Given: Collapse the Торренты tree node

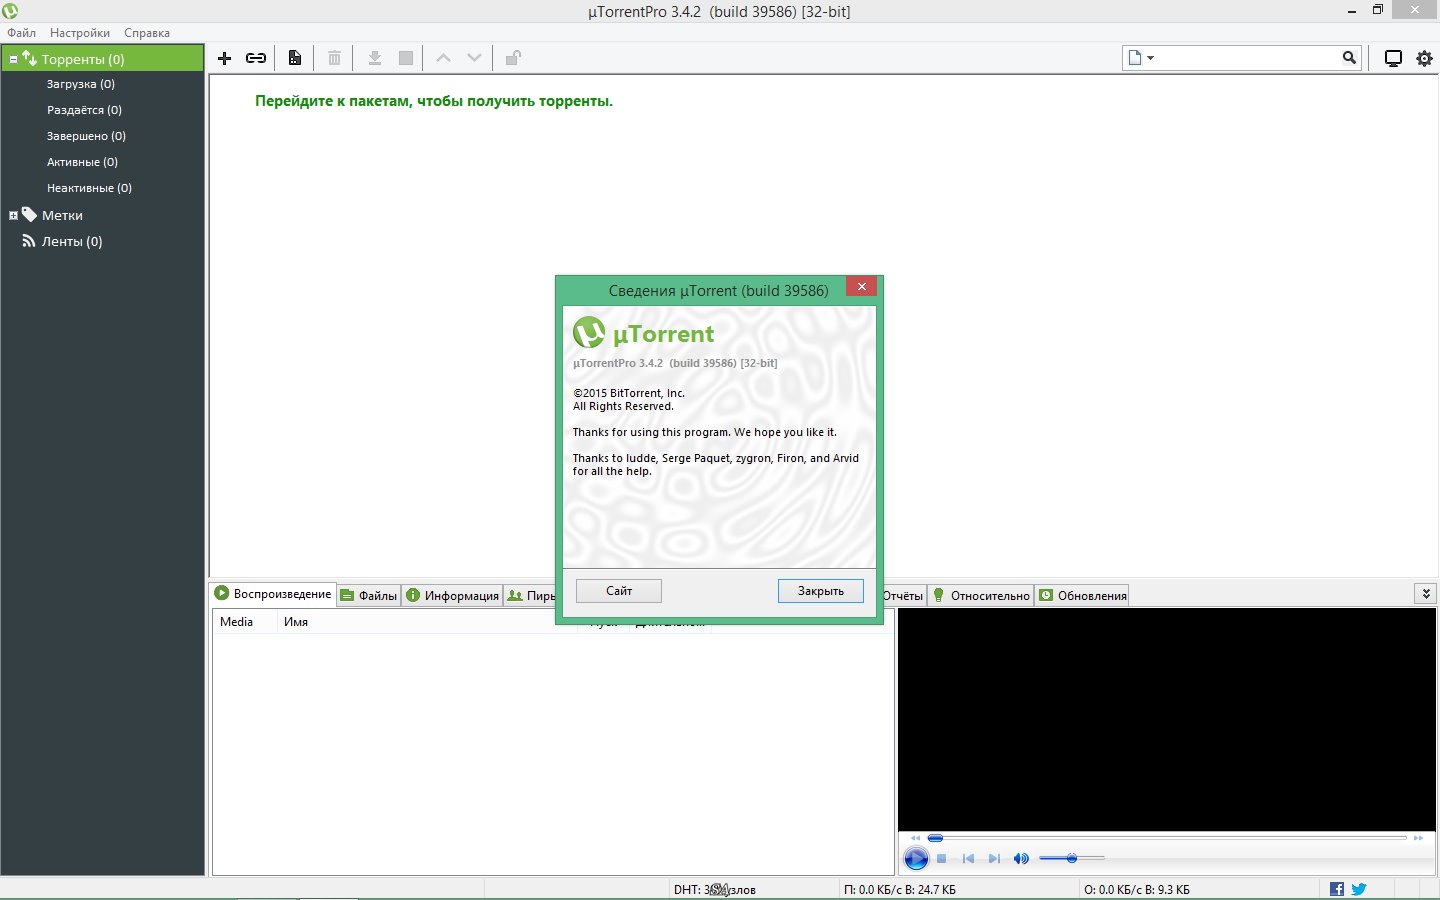Looking at the screenshot, I should coord(13,59).
